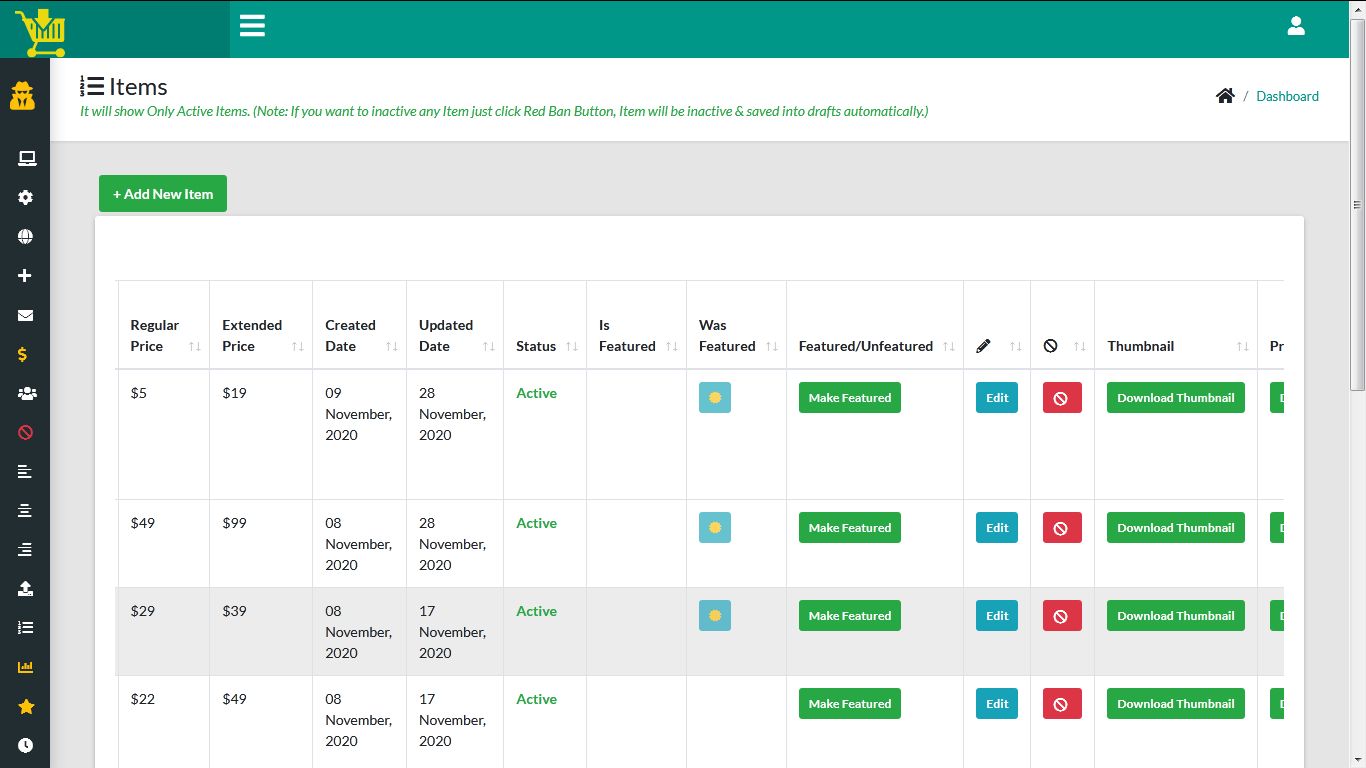1366x768 pixels.
Task: Click the Dashboard breadcrumb link
Action: pos(1287,96)
